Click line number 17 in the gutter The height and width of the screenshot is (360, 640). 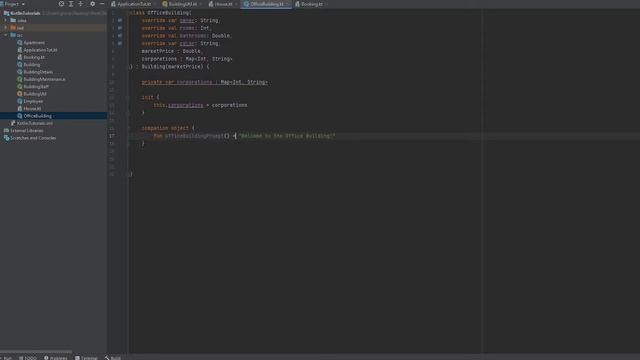pyautogui.click(x=112, y=136)
